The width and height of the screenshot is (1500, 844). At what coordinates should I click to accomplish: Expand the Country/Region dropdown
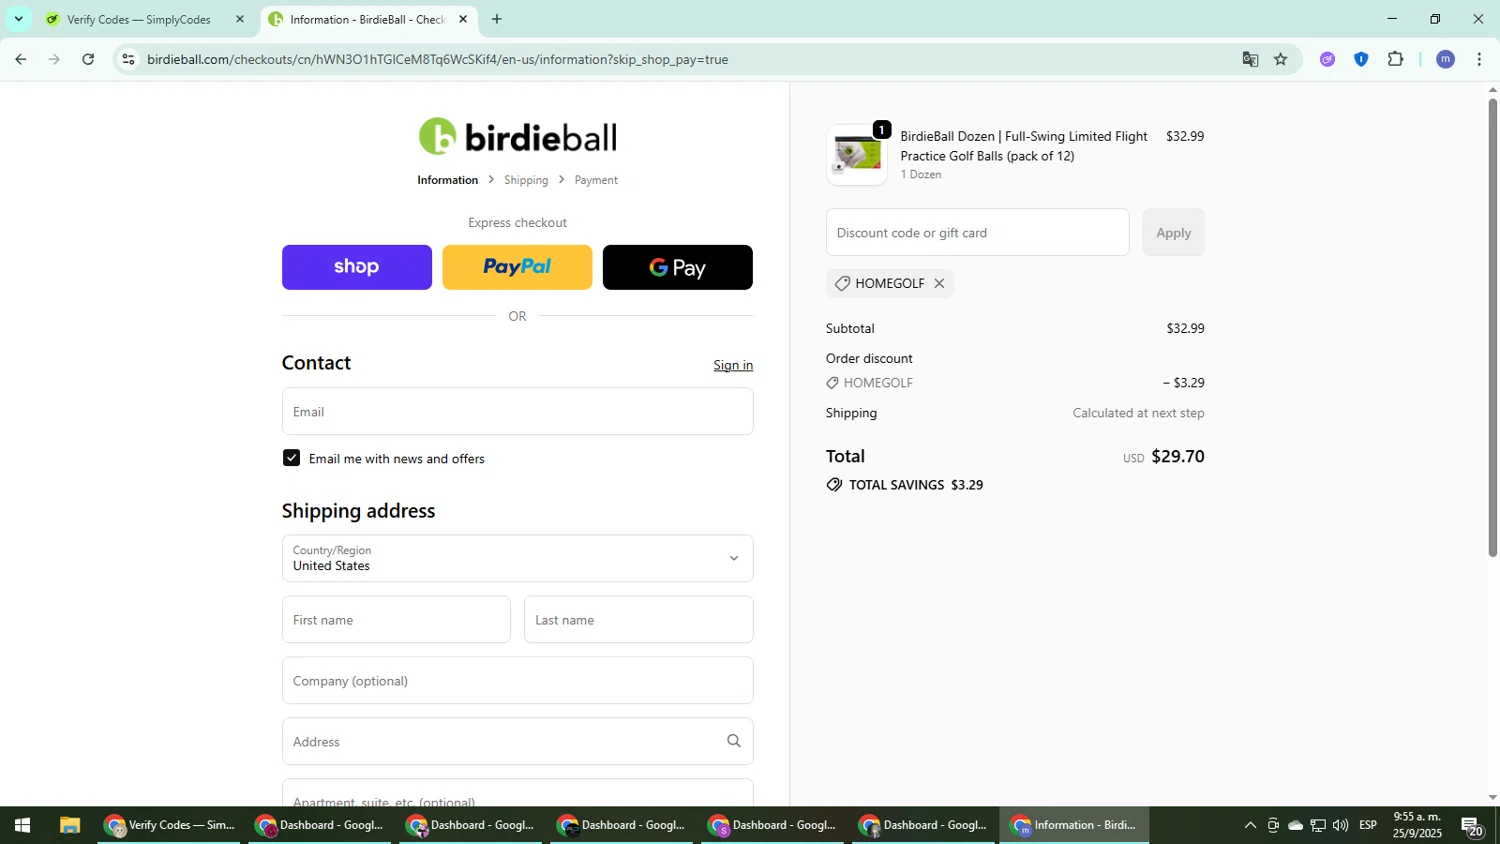click(x=517, y=558)
